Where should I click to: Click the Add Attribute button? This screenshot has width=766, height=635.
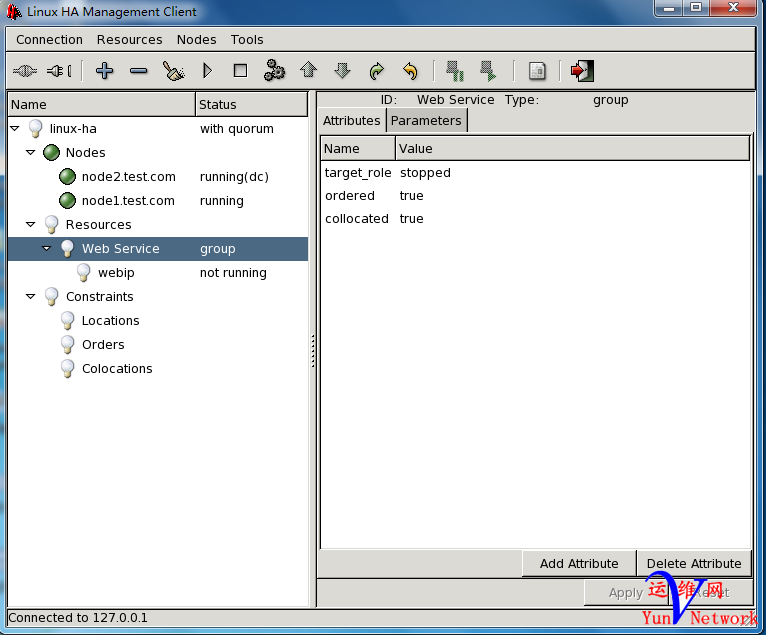coord(579,564)
